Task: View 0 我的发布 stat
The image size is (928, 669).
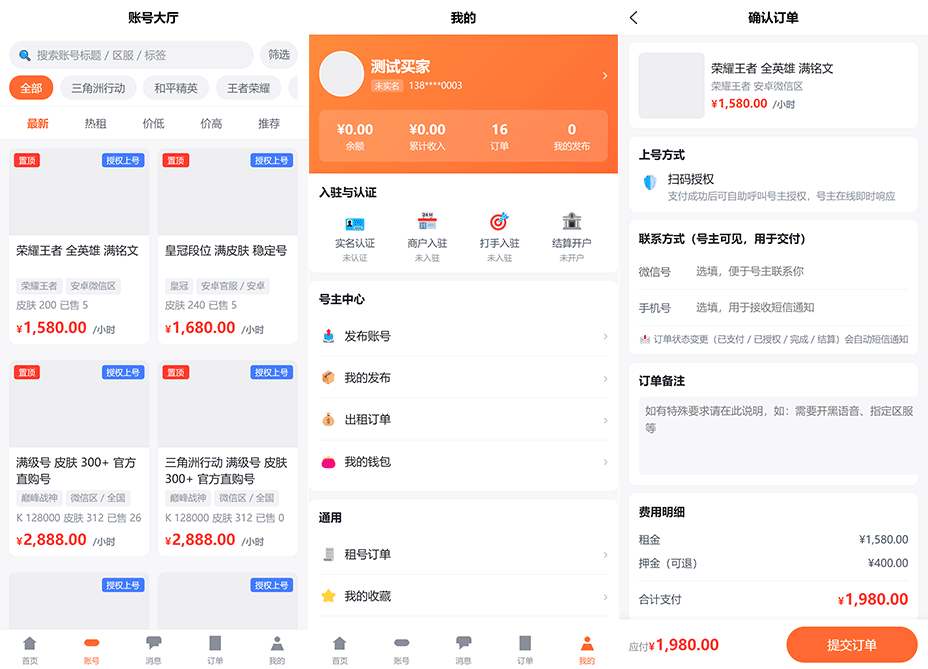Action: (572, 136)
